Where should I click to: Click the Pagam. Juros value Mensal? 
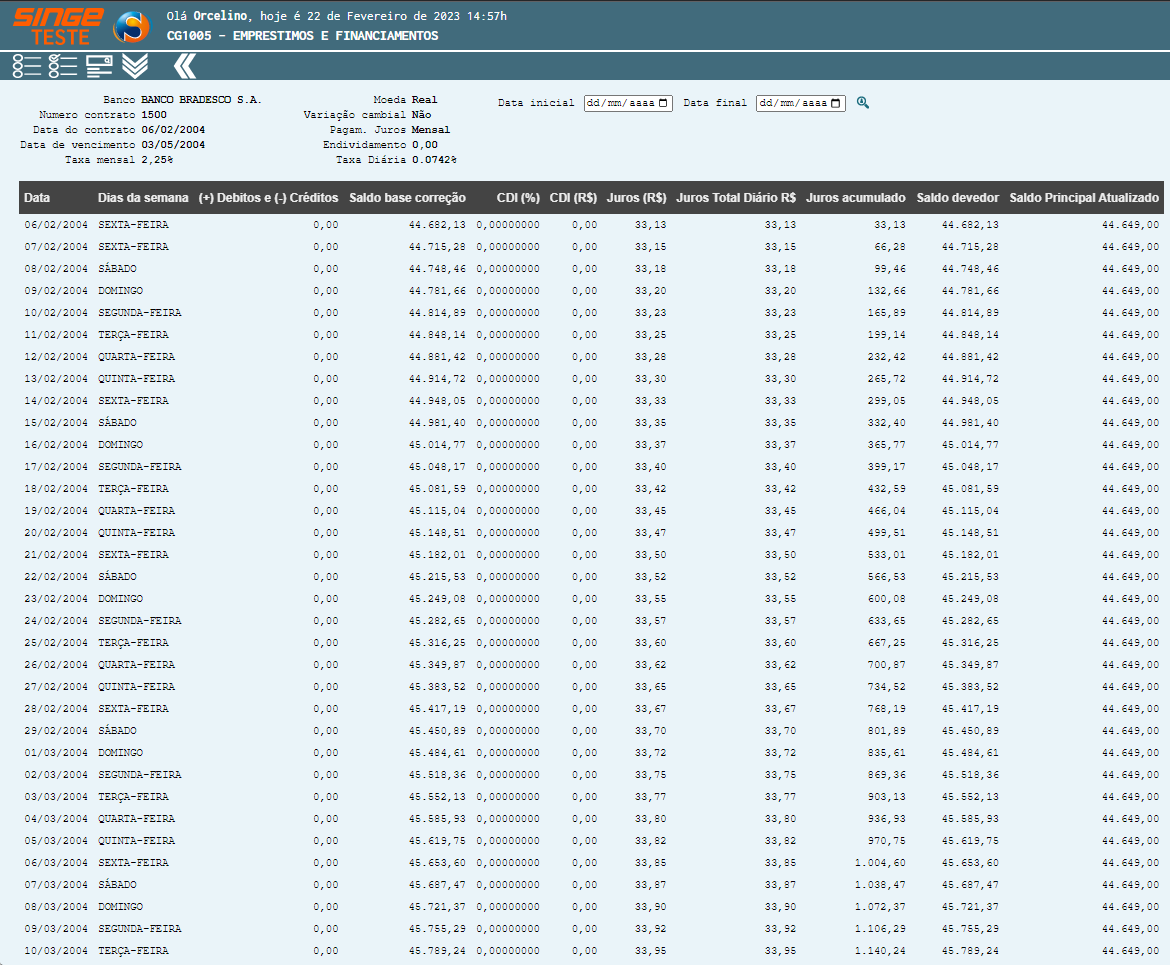[x=431, y=130]
